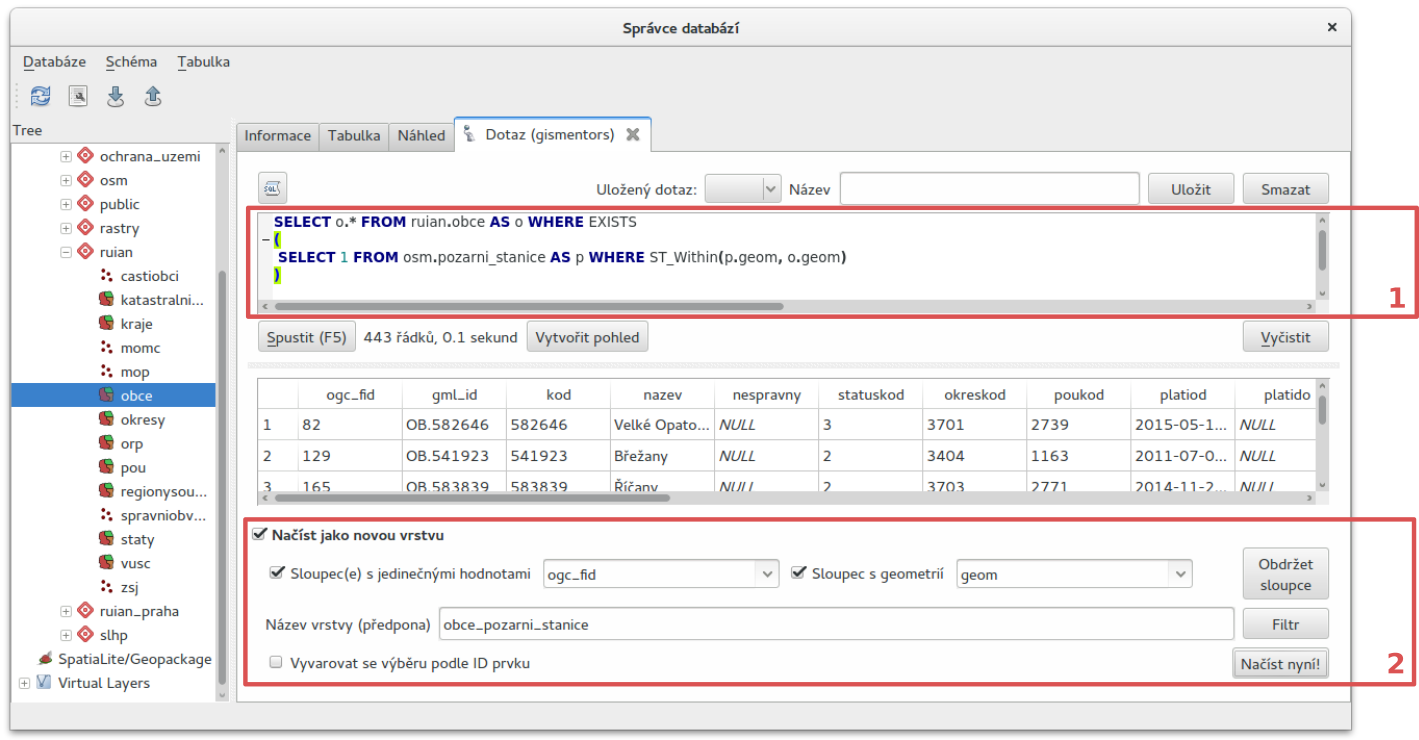Screen dimensions: 1419x740
Task: Open the Databáze menu
Action: pos(54,62)
